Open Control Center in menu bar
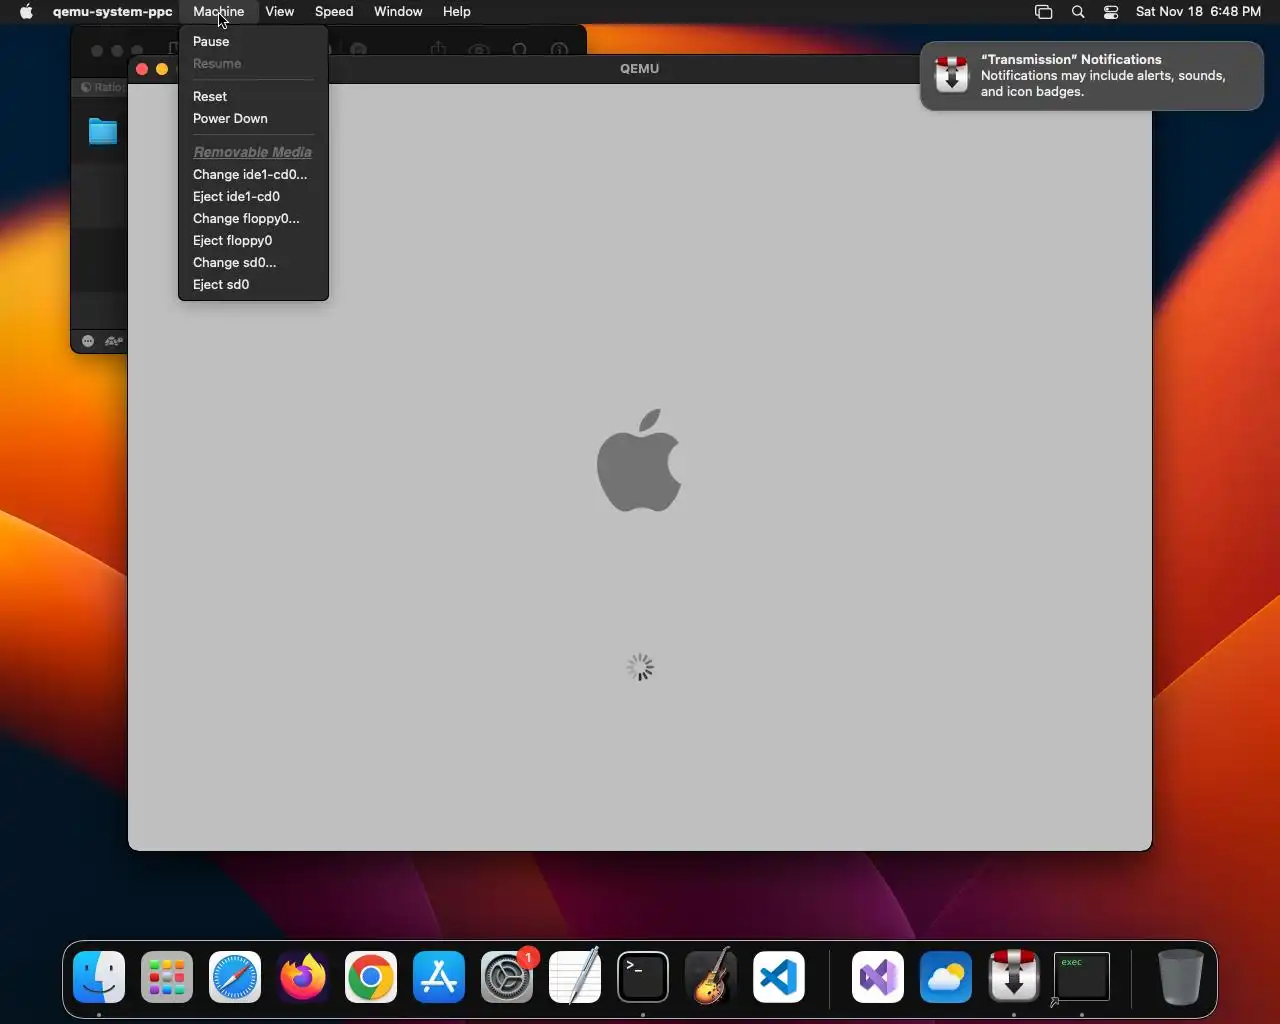Viewport: 1280px width, 1024px height. pyautogui.click(x=1111, y=12)
